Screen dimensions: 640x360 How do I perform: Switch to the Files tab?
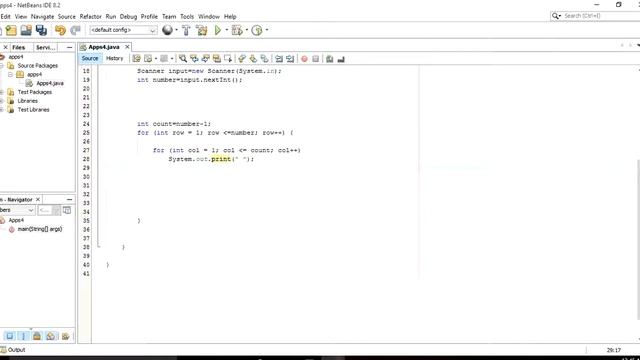click(18, 47)
